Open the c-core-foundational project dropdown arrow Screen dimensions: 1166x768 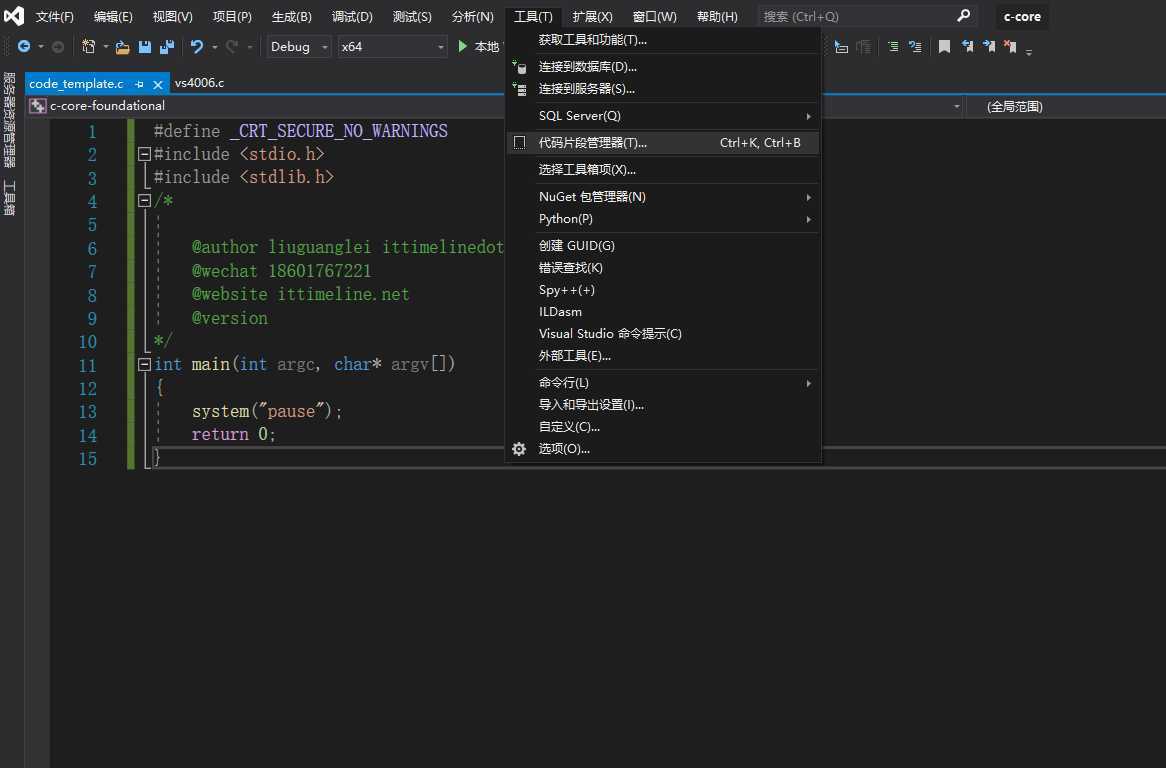click(957, 107)
